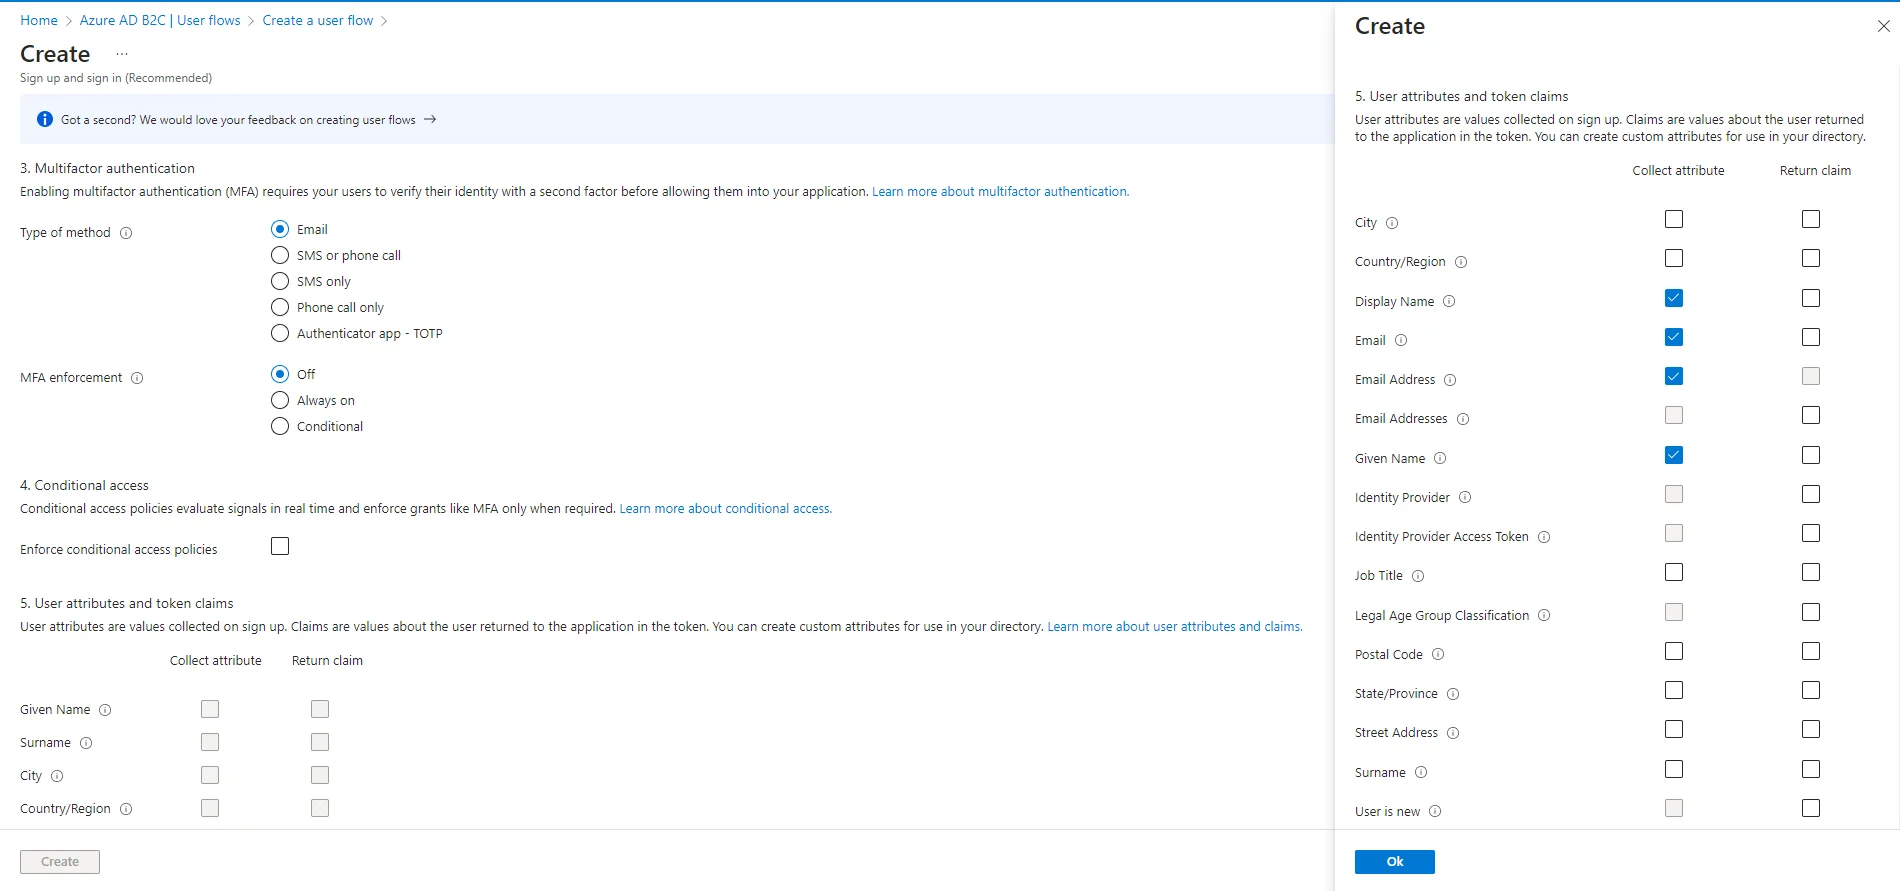Set MFA enforcement to Always on
The height and width of the screenshot is (891, 1900).
click(x=280, y=400)
